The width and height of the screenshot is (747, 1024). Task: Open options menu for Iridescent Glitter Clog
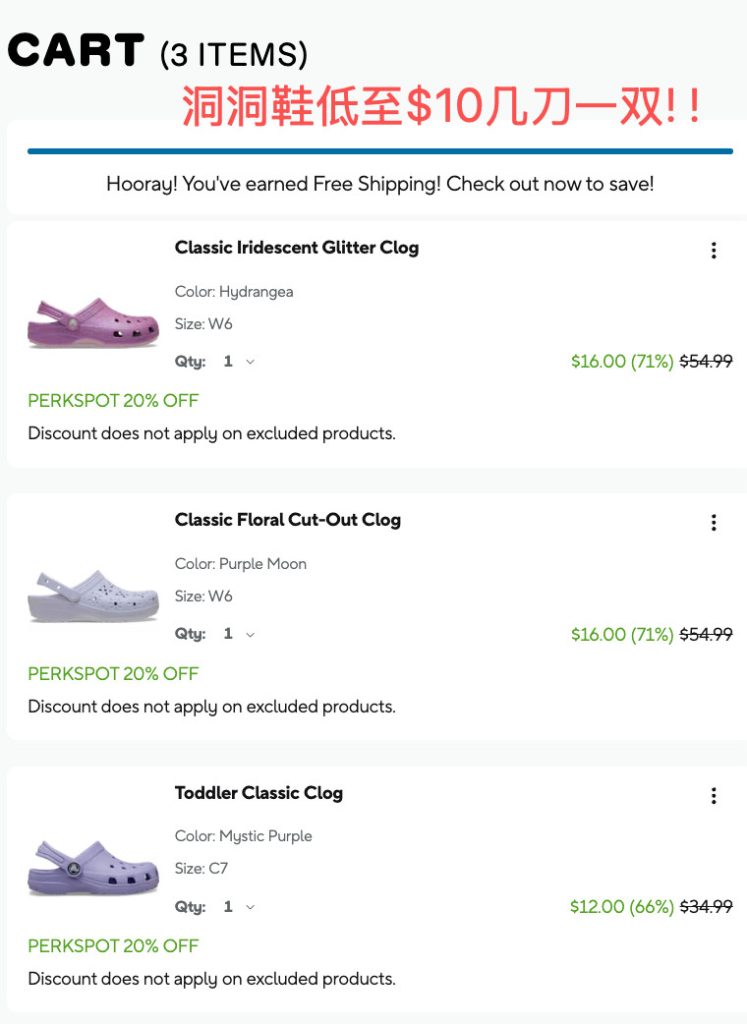[x=713, y=251]
